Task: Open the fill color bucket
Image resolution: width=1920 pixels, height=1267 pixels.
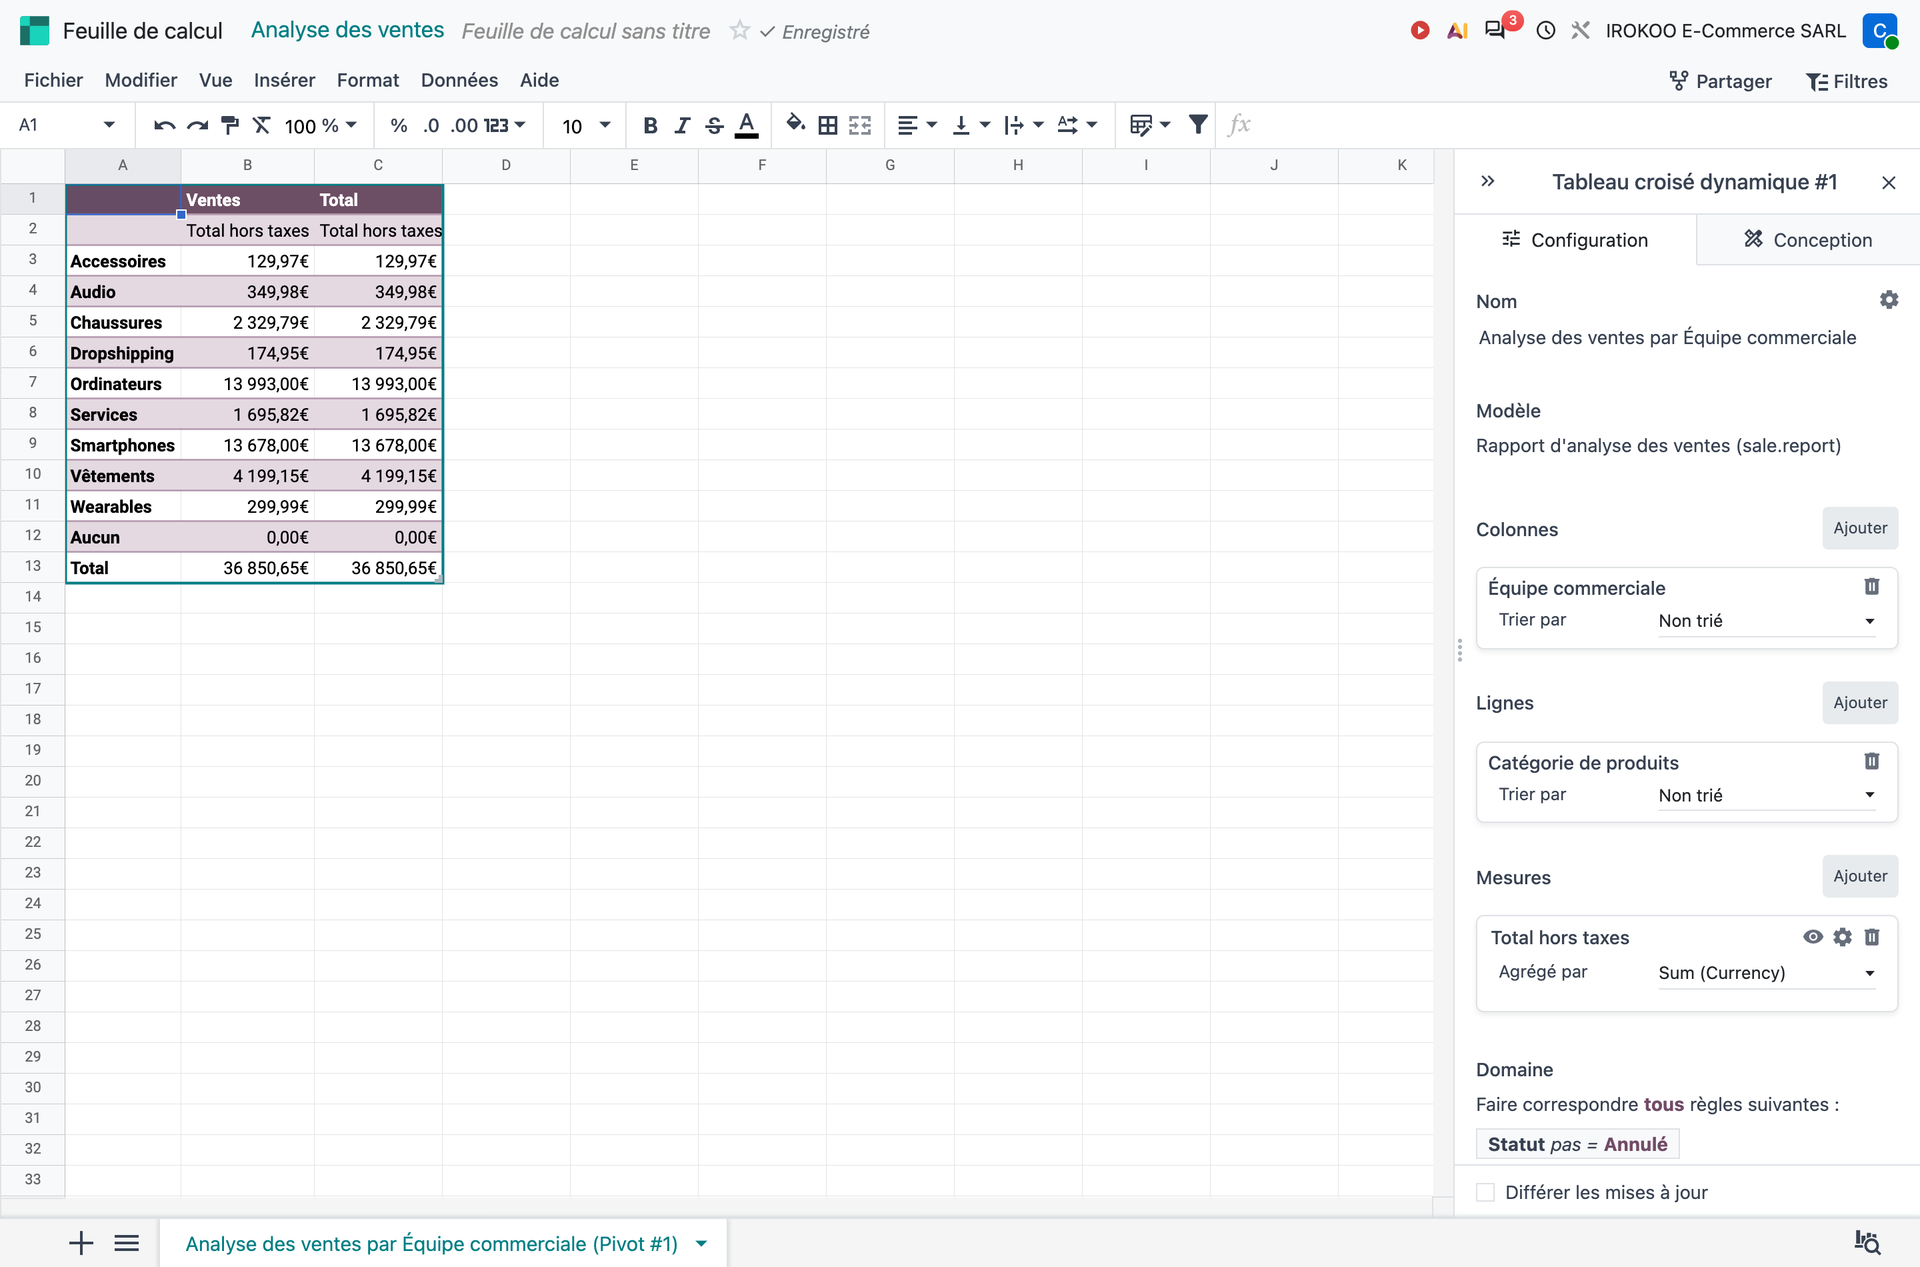Action: click(x=796, y=124)
